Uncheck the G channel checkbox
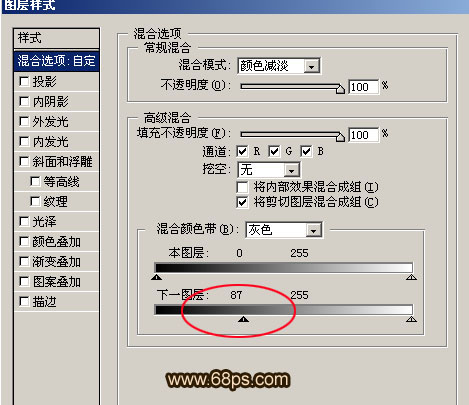 pyautogui.click(x=274, y=152)
